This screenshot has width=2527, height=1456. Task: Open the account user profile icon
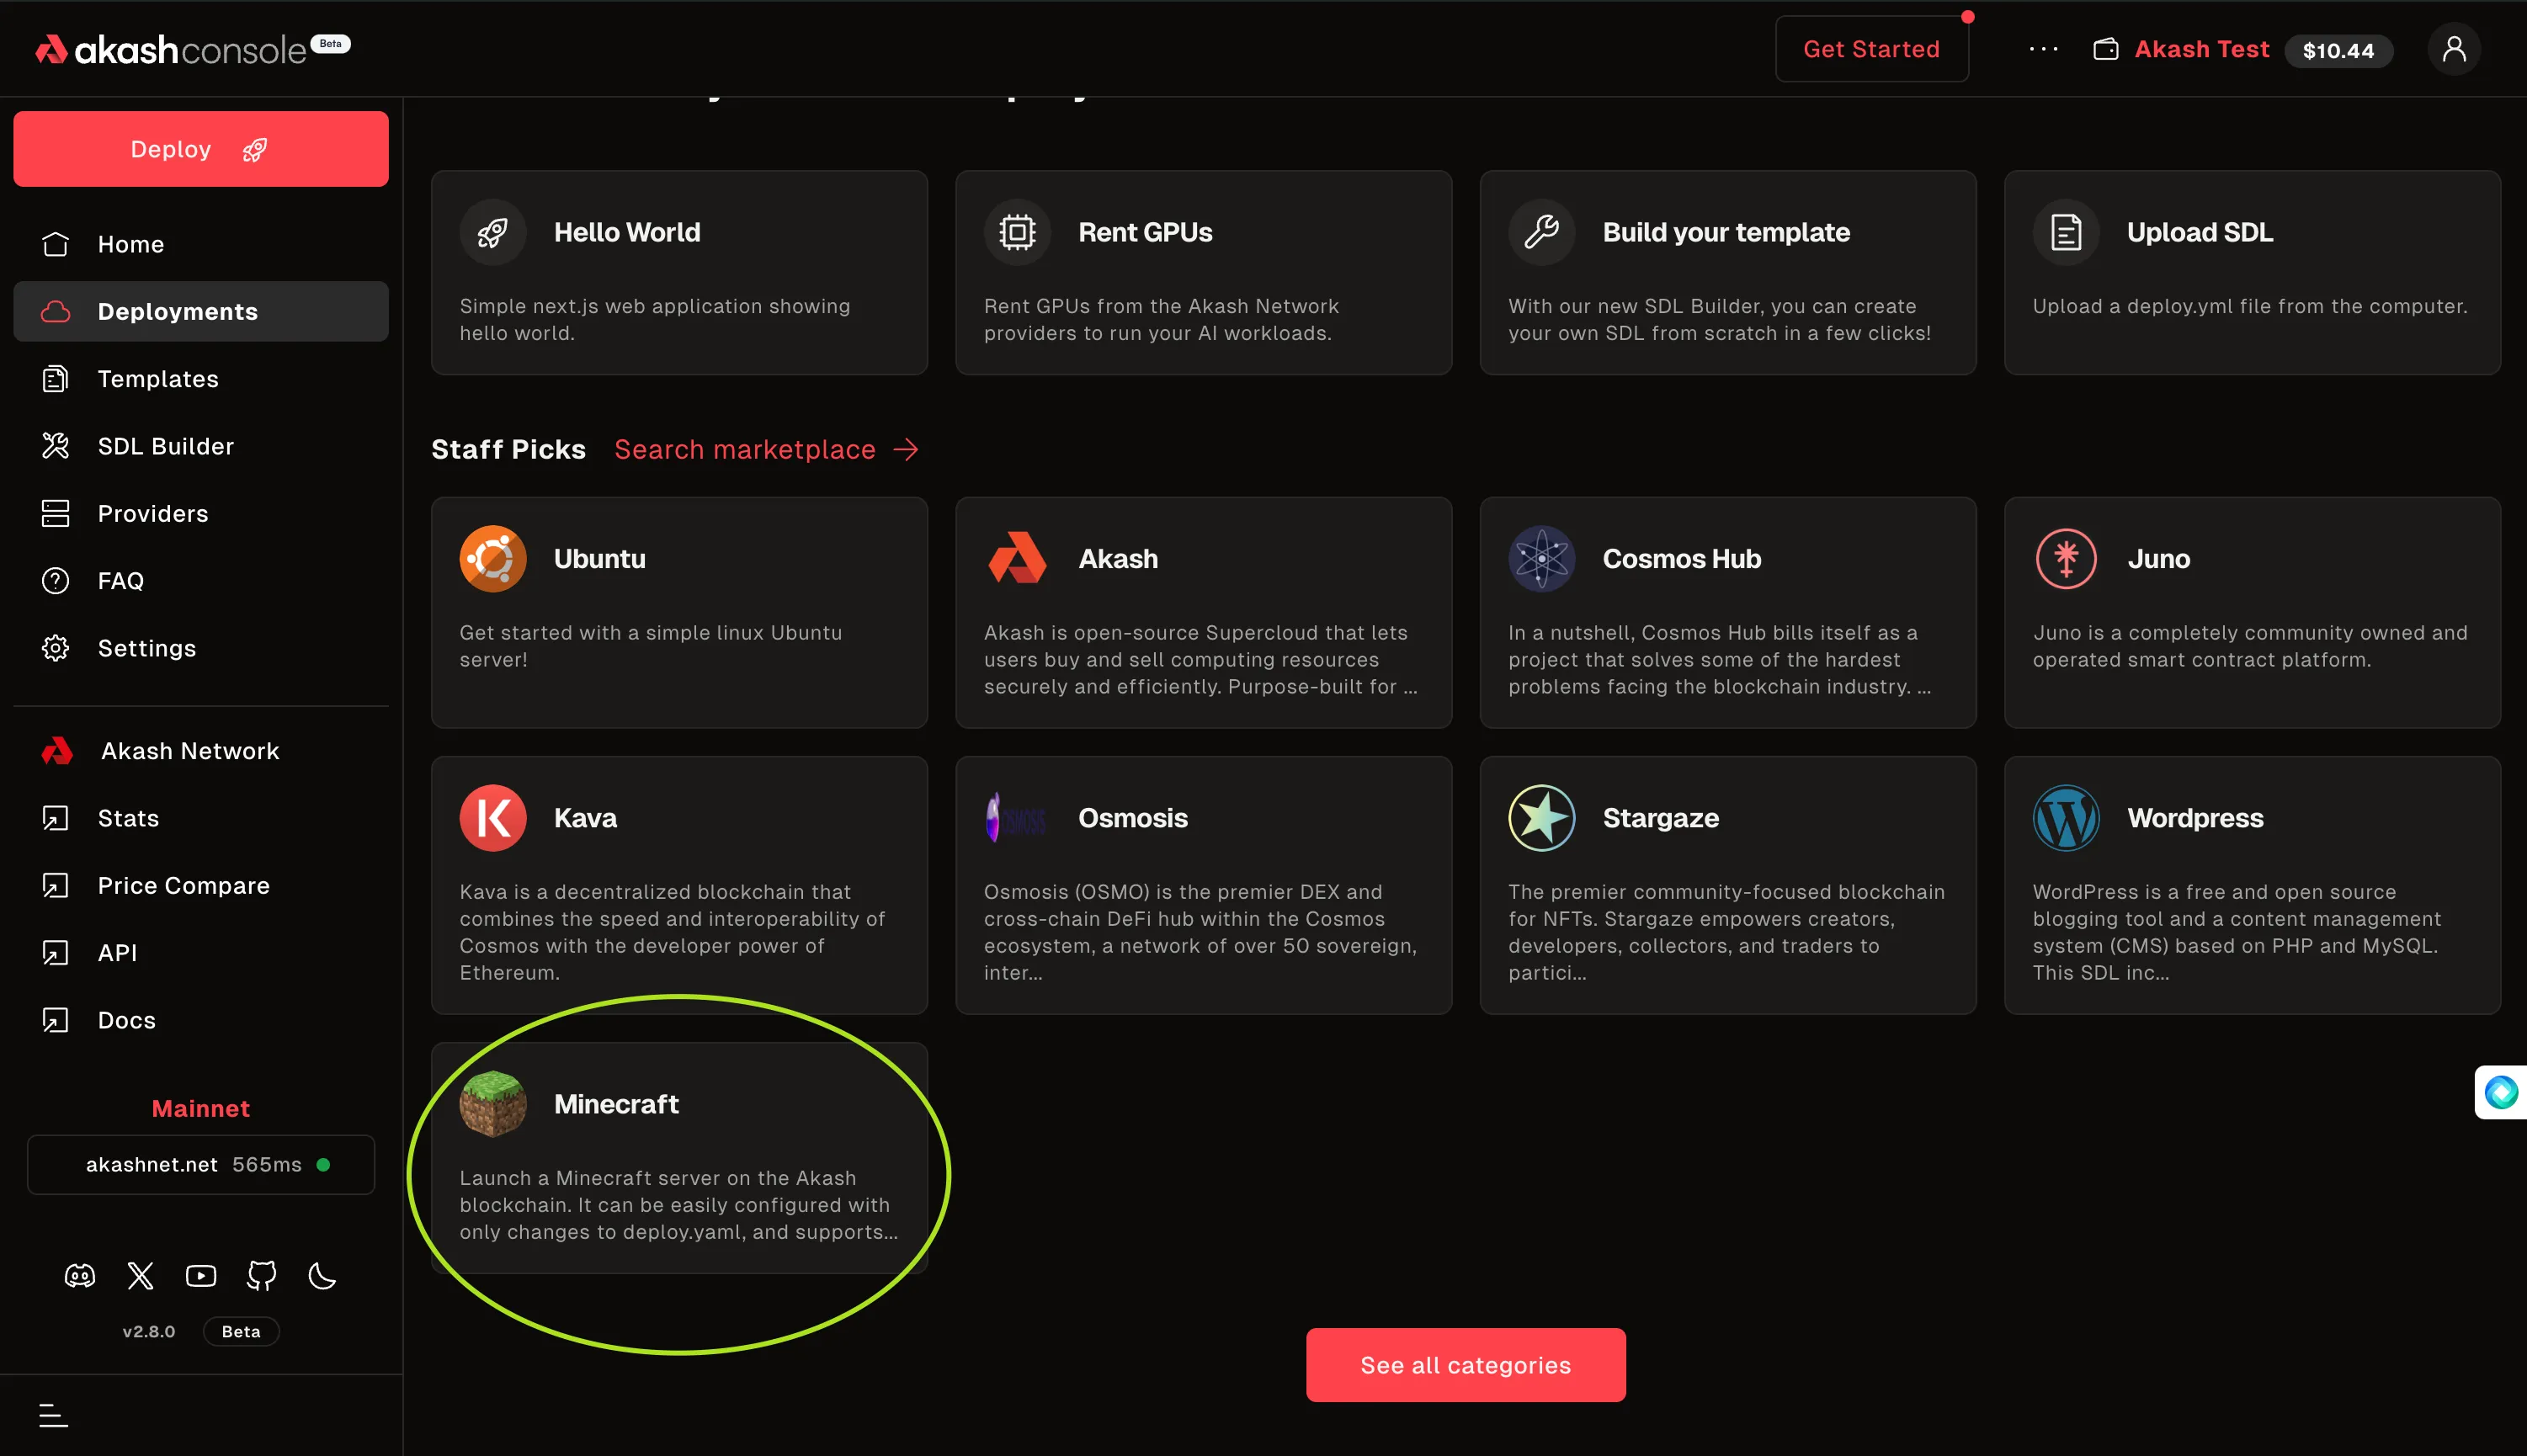click(2453, 49)
